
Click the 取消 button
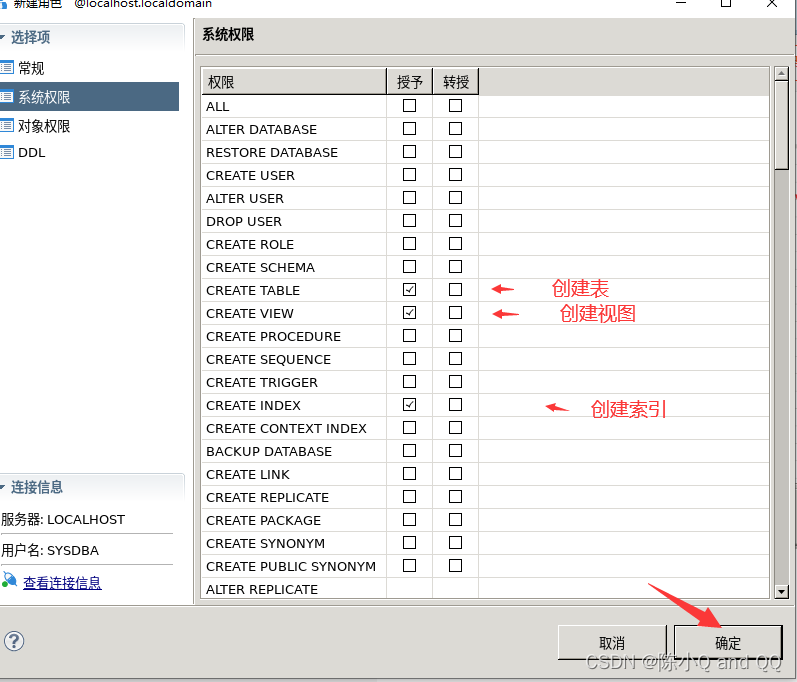[x=612, y=643]
